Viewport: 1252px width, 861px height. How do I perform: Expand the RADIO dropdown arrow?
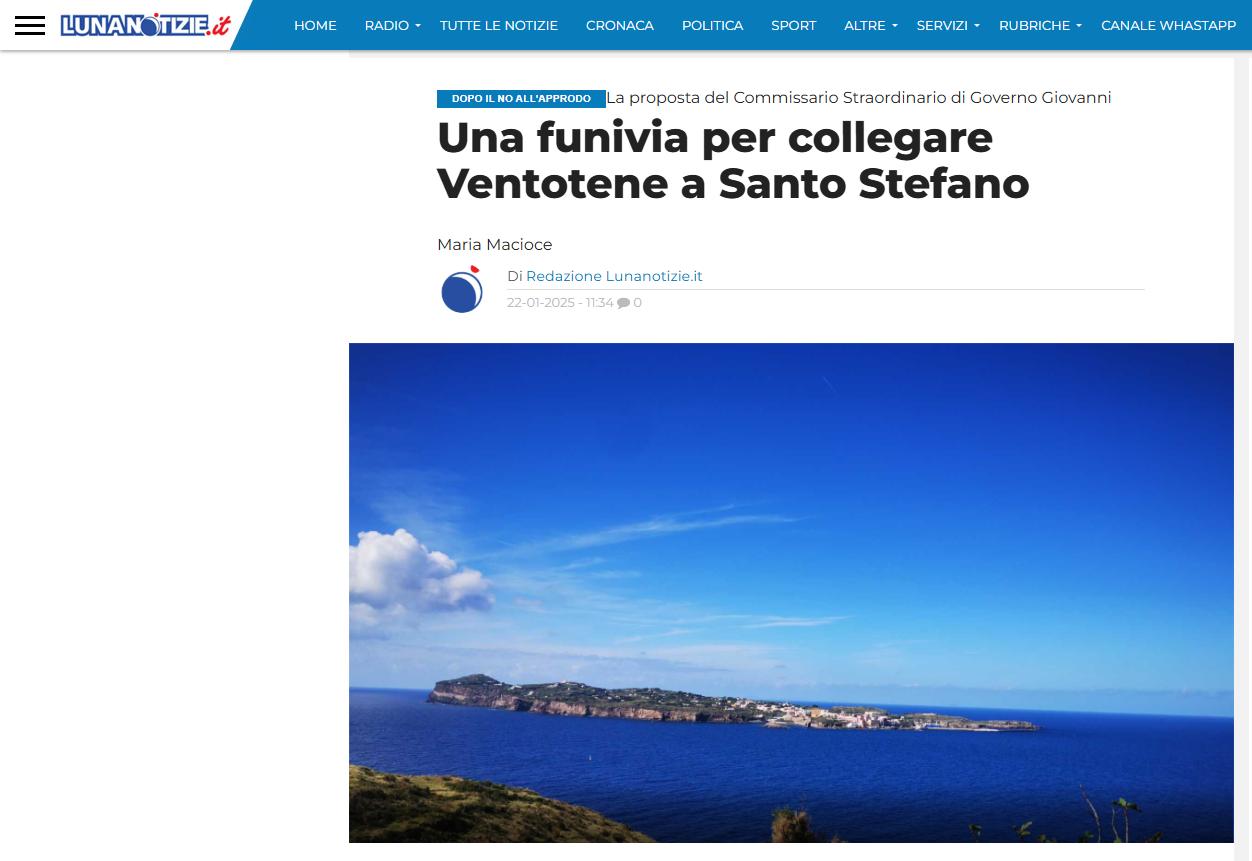(418, 26)
